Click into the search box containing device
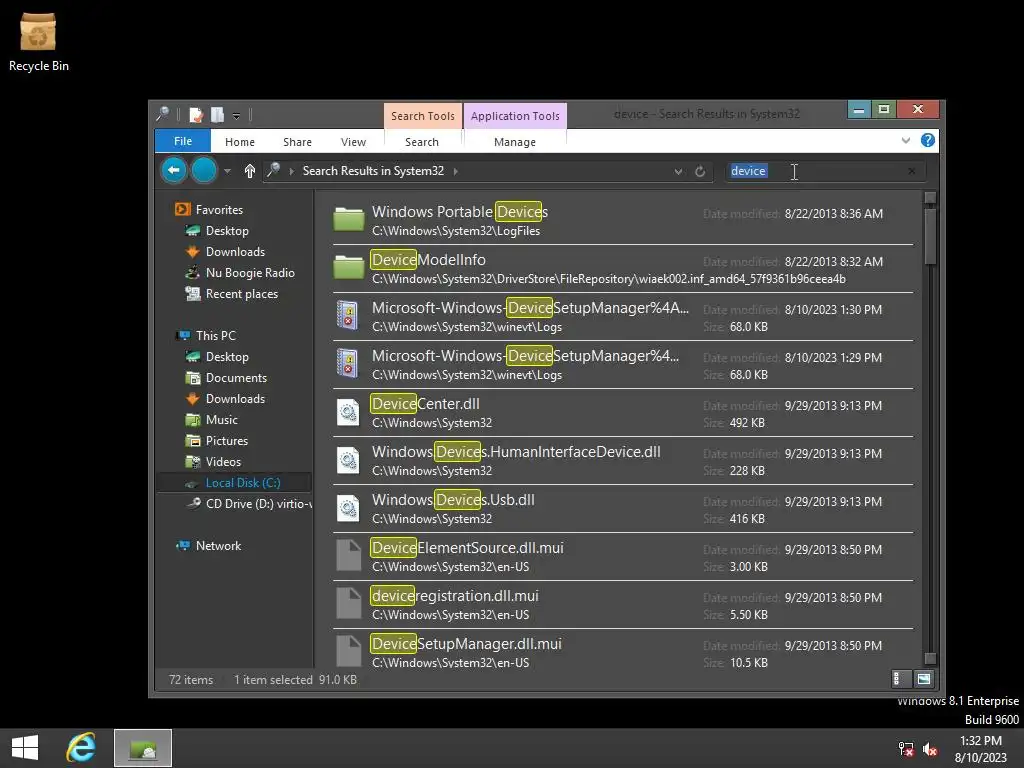1024x768 pixels. [824, 171]
